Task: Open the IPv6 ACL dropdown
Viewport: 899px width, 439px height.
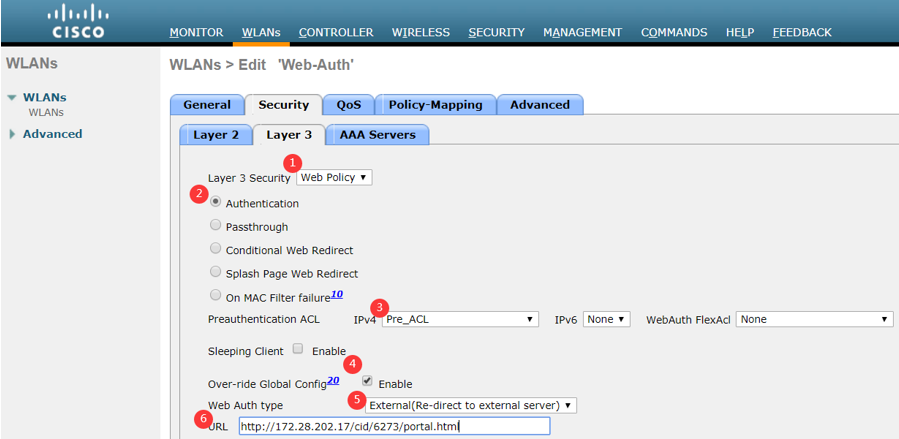Action: pos(607,319)
